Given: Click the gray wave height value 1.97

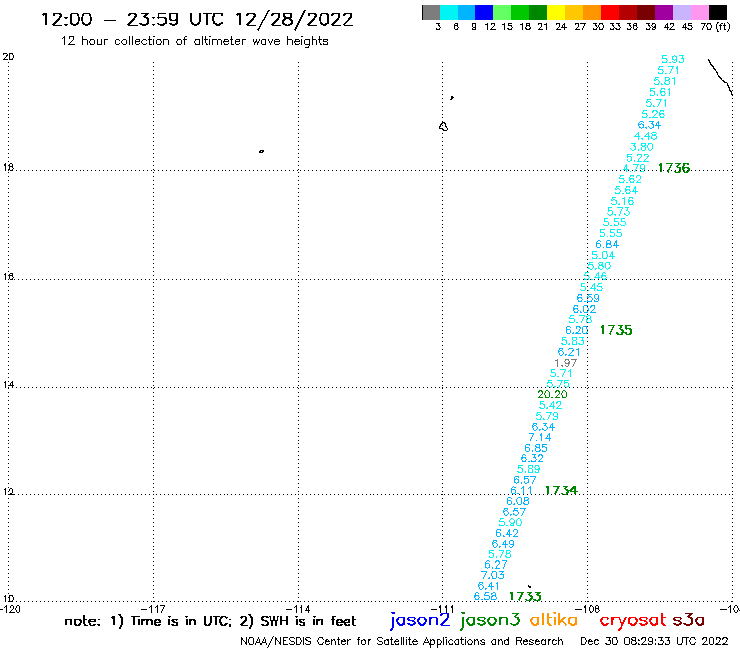Looking at the screenshot, I should pyautogui.click(x=565, y=363).
